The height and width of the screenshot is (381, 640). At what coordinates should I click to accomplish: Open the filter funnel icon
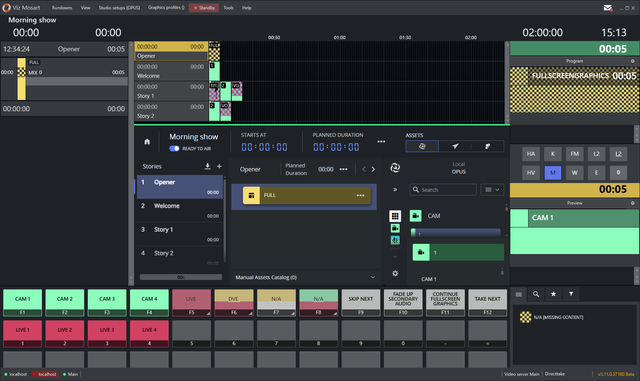point(571,294)
